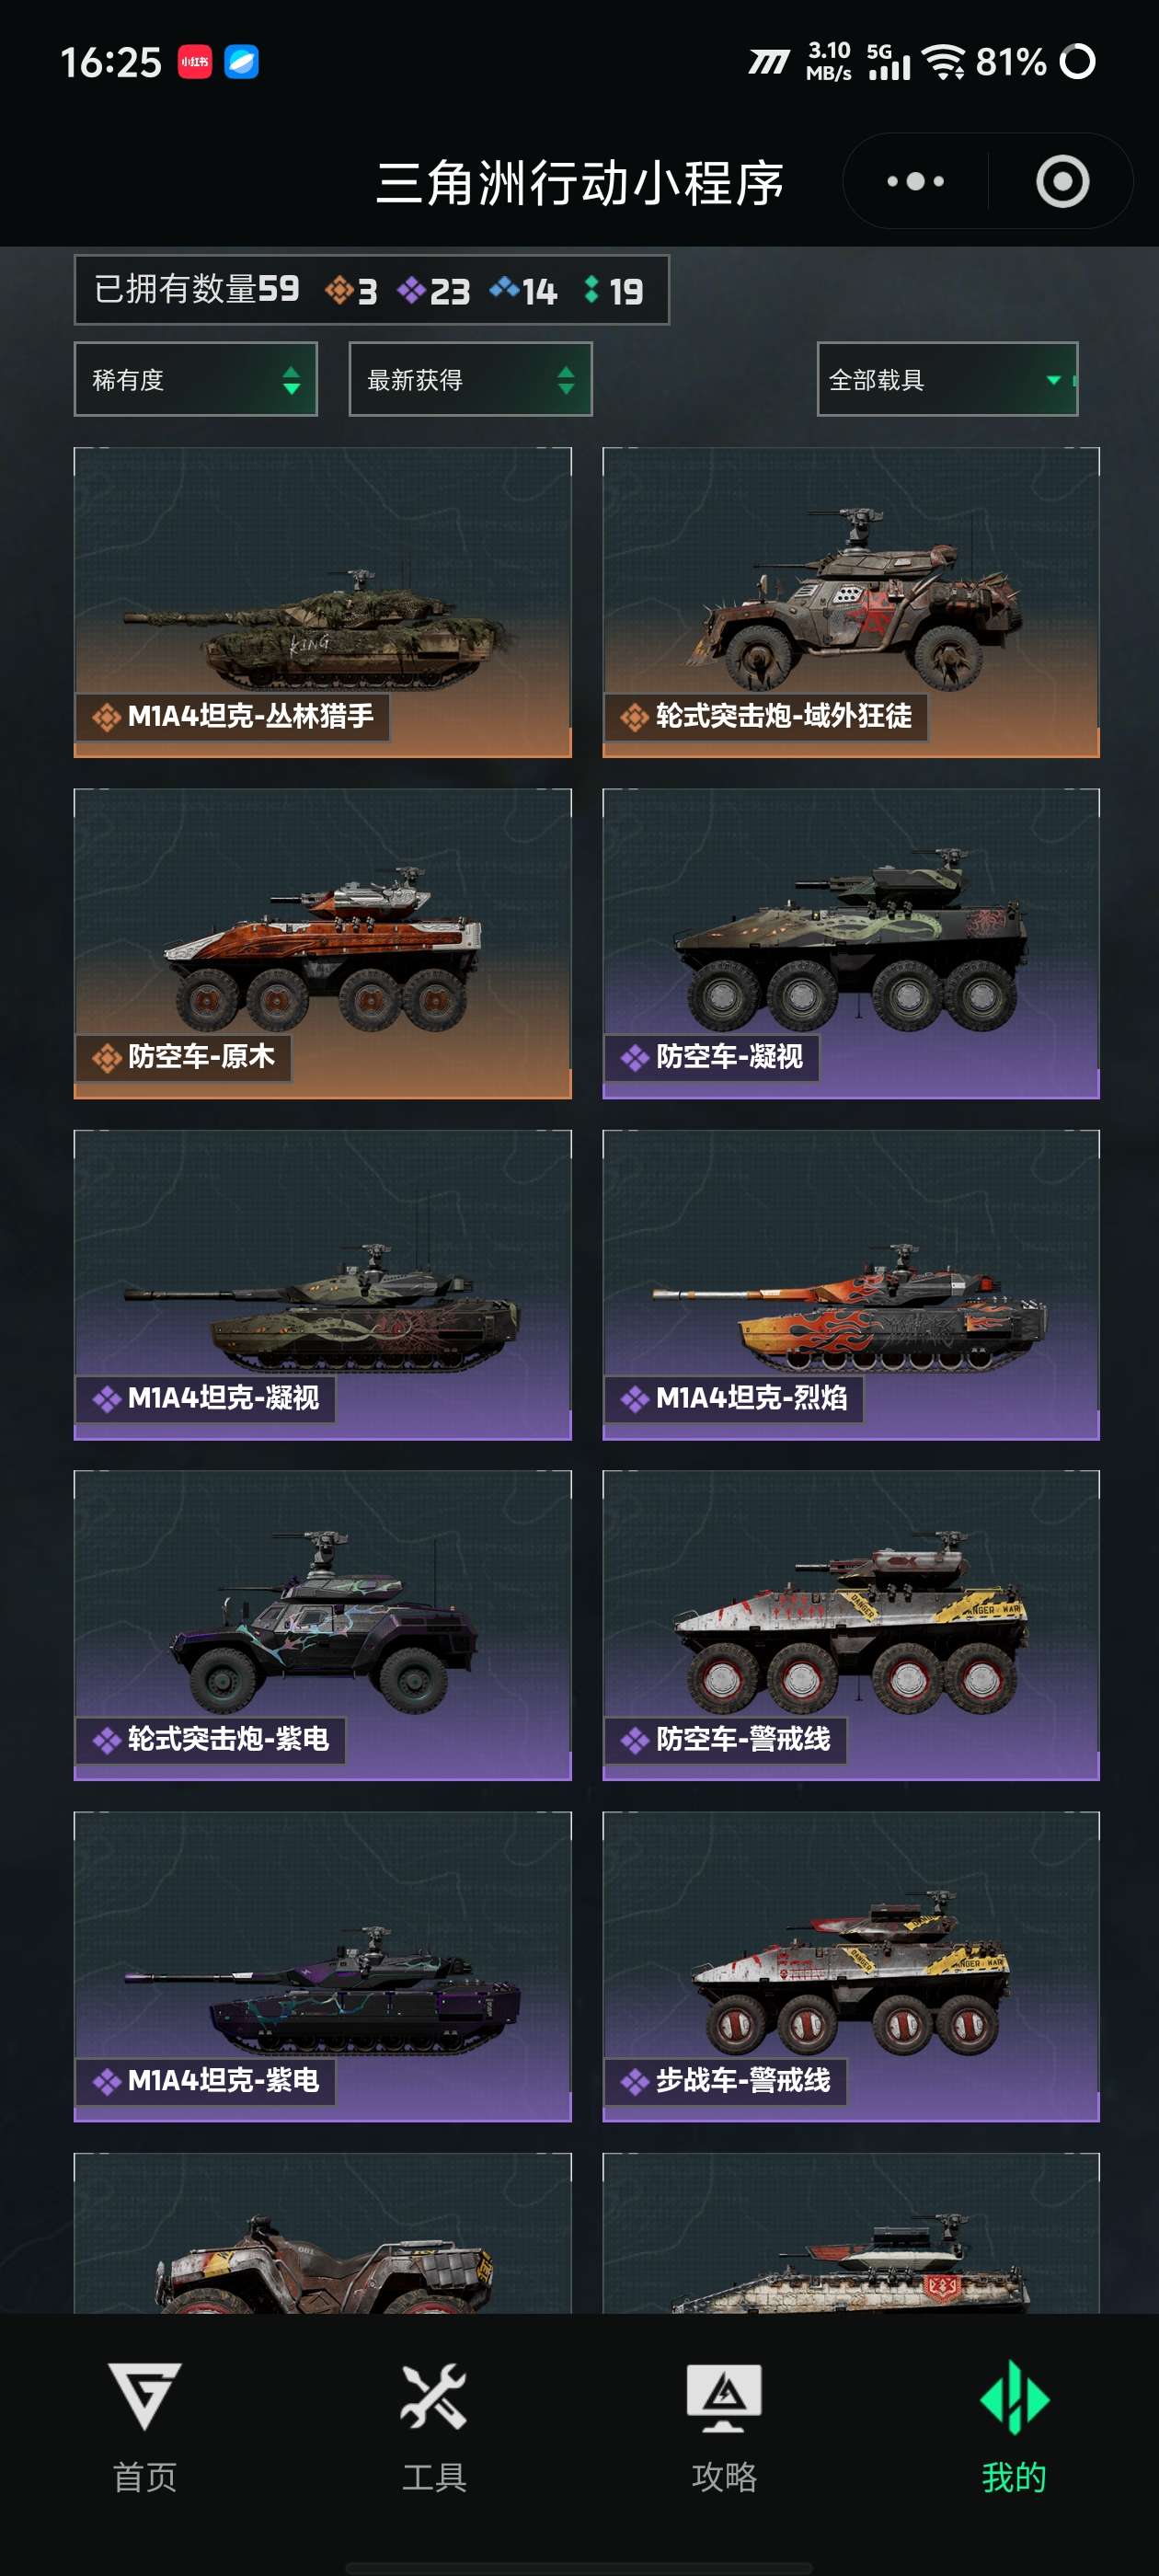Expand the 全部载具 vehicle filter dropdown
Screen dimensions: 1159x2576
(x=947, y=379)
